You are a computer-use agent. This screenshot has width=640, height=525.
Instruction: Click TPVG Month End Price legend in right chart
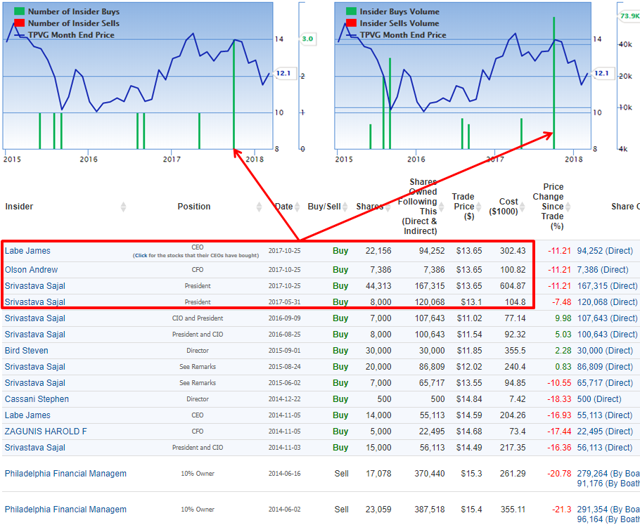click(396, 35)
